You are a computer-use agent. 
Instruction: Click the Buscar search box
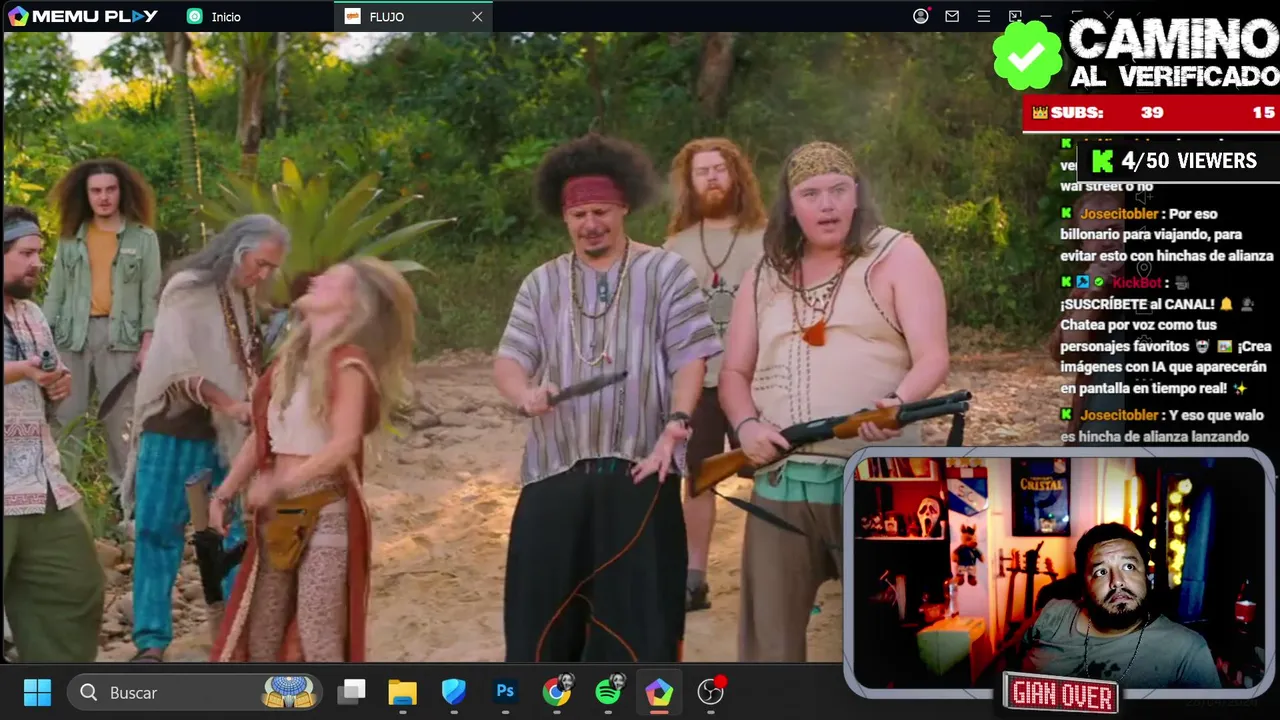(x=194, y=692)
